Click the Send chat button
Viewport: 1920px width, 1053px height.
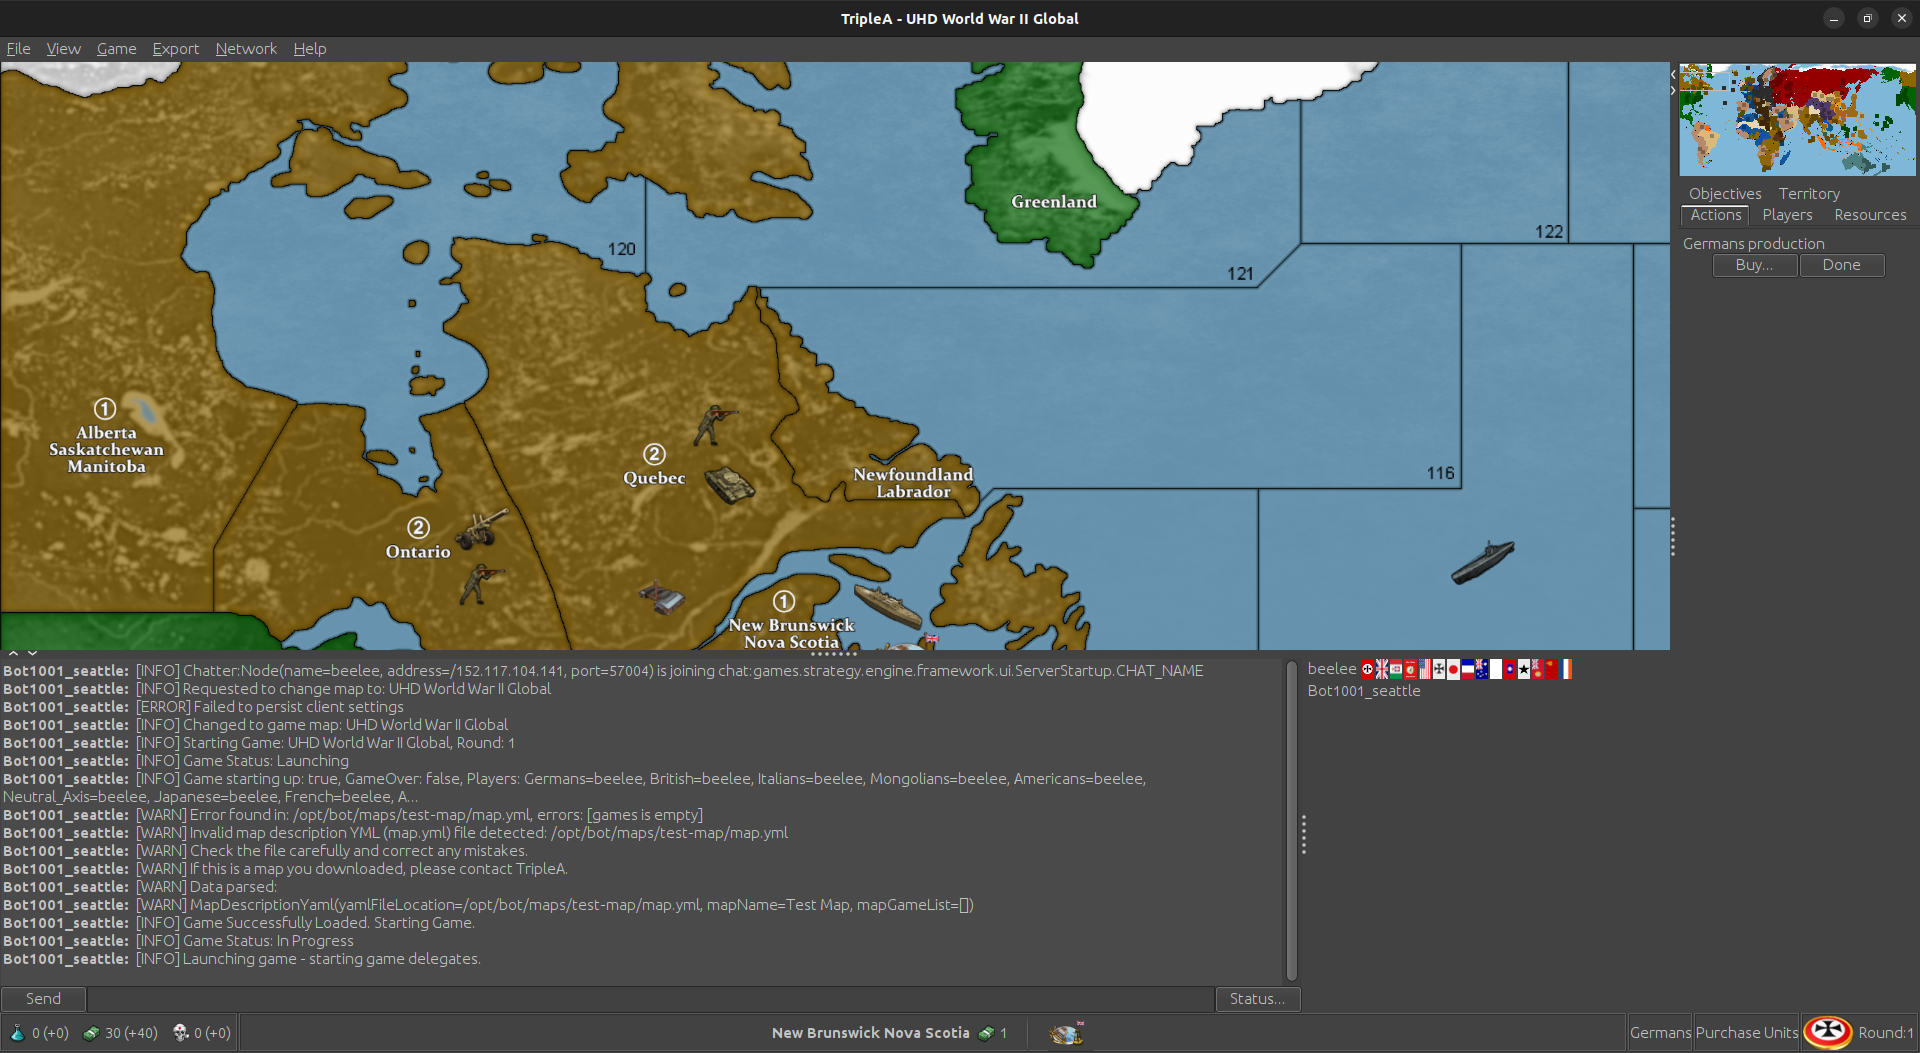43,999
